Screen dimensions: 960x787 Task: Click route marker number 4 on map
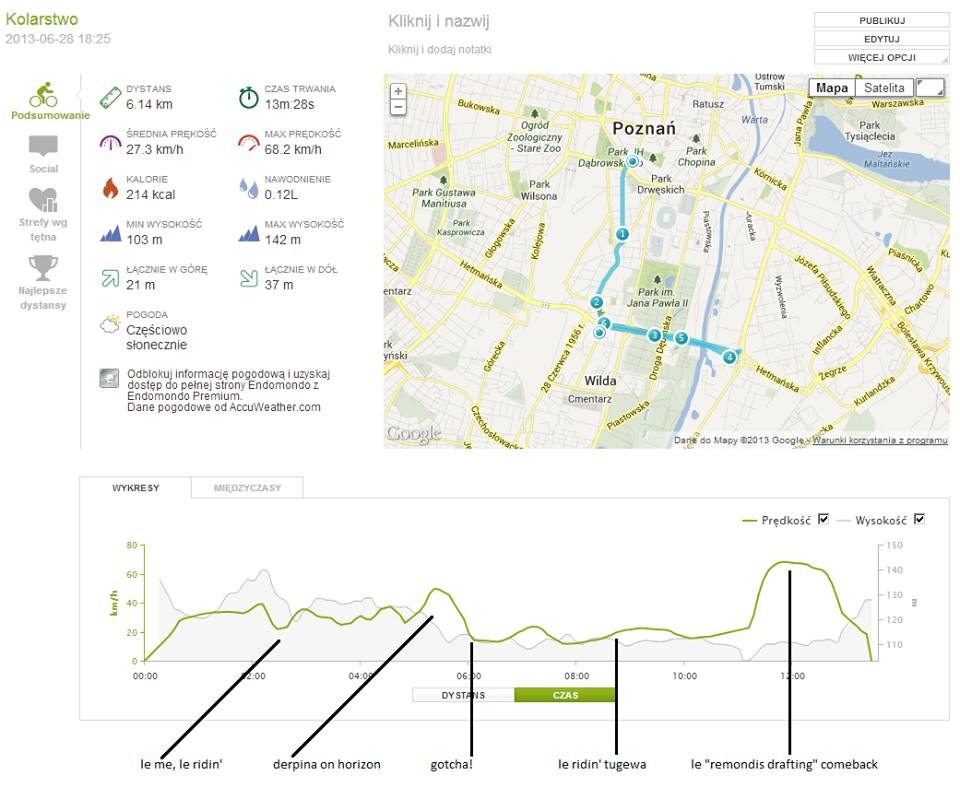click(x=730, y=357)
